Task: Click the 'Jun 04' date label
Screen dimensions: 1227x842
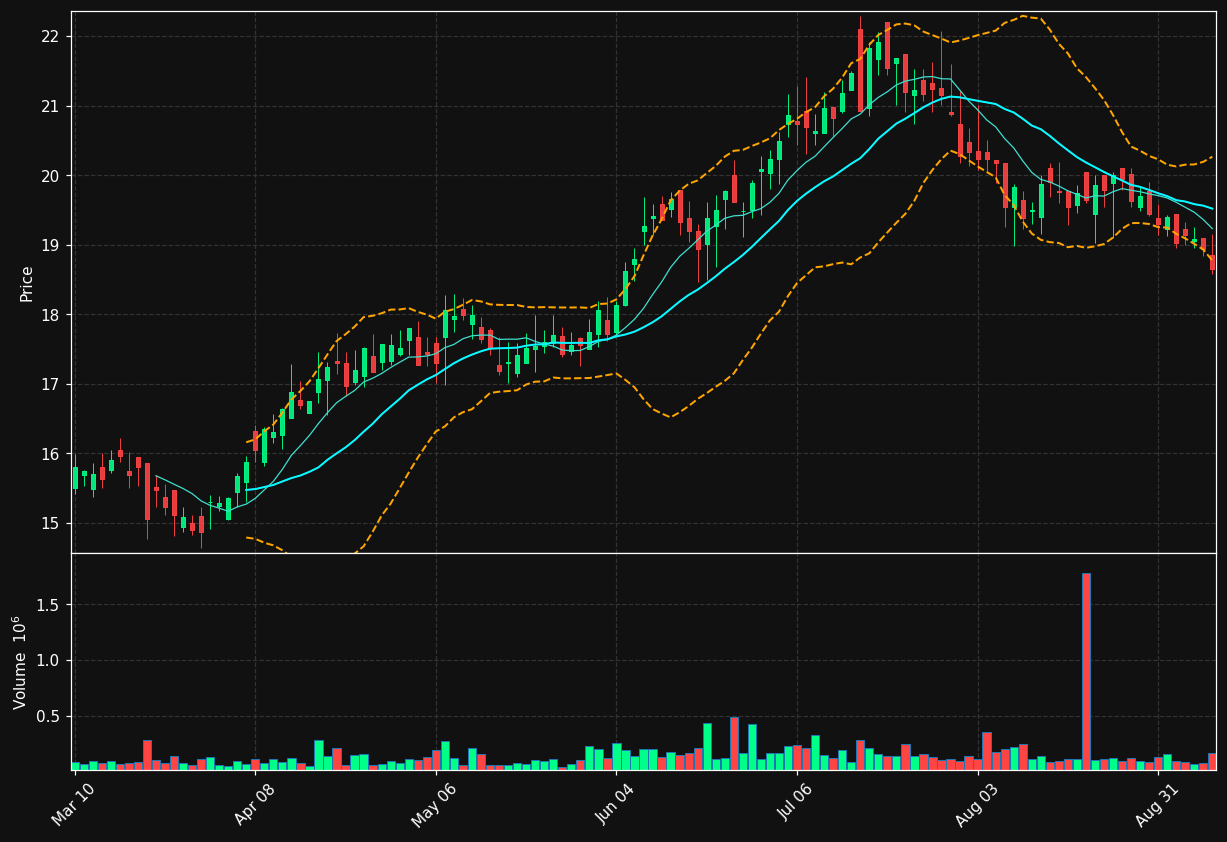Action: (615, 805)
